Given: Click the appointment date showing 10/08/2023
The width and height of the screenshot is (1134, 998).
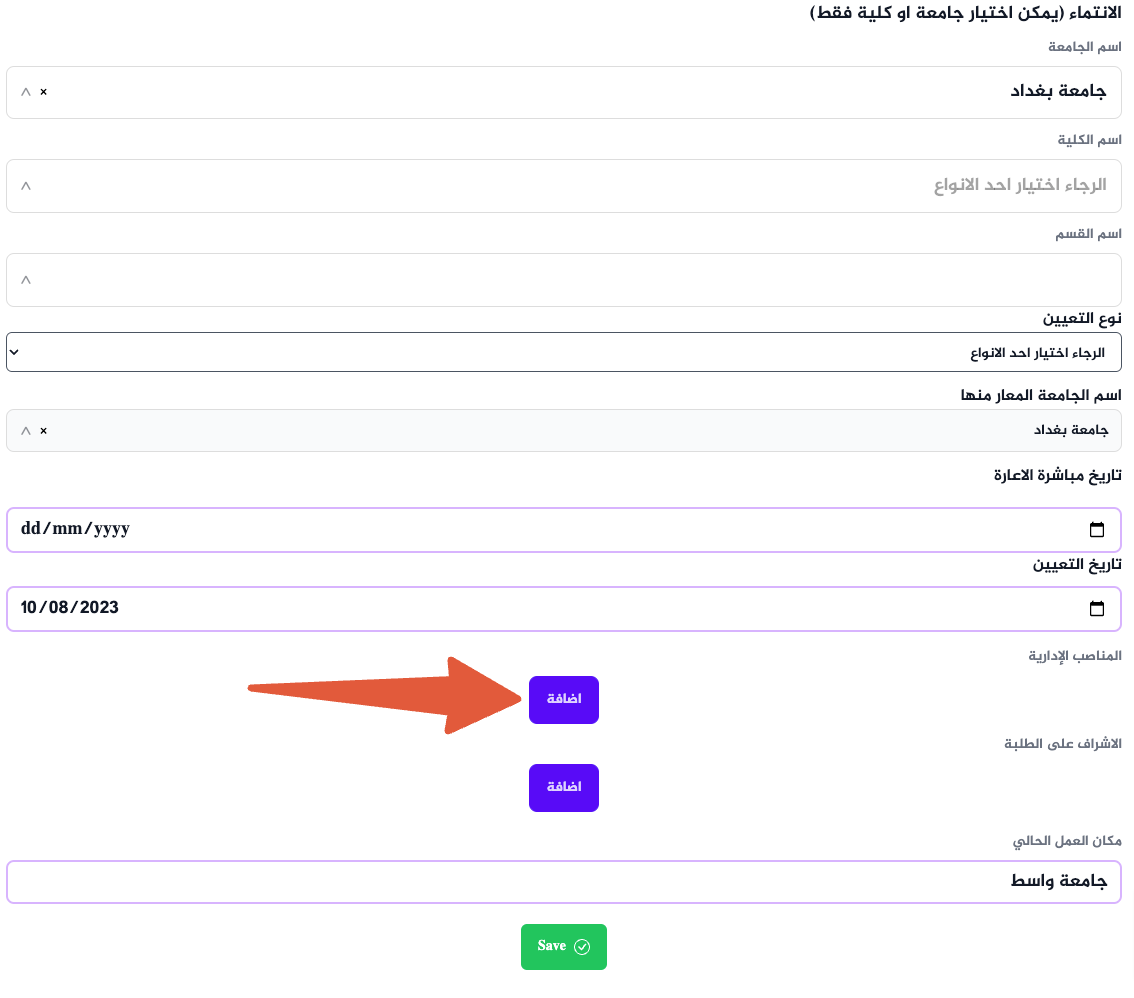Looking at the screenshot, I should (500, 608).
